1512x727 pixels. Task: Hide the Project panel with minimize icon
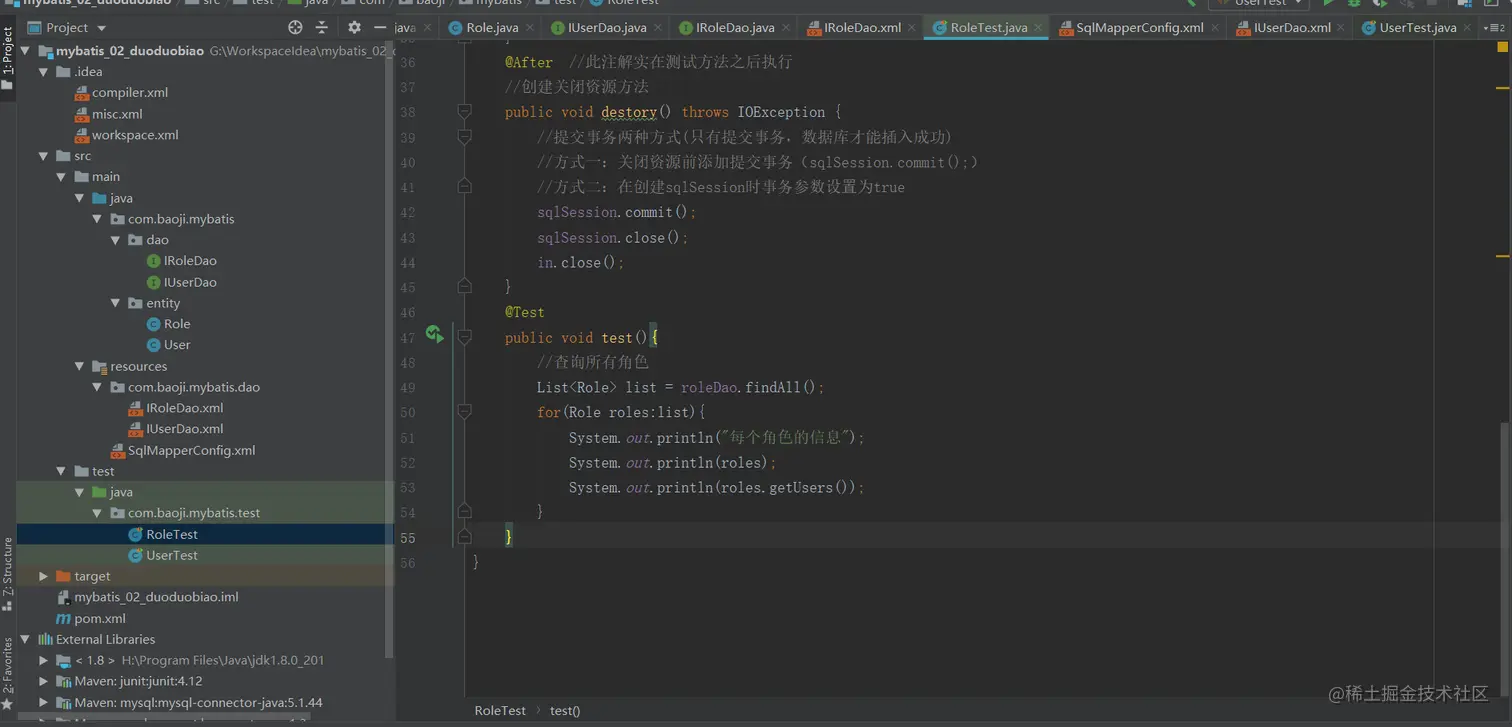click(x=379, y=28)
